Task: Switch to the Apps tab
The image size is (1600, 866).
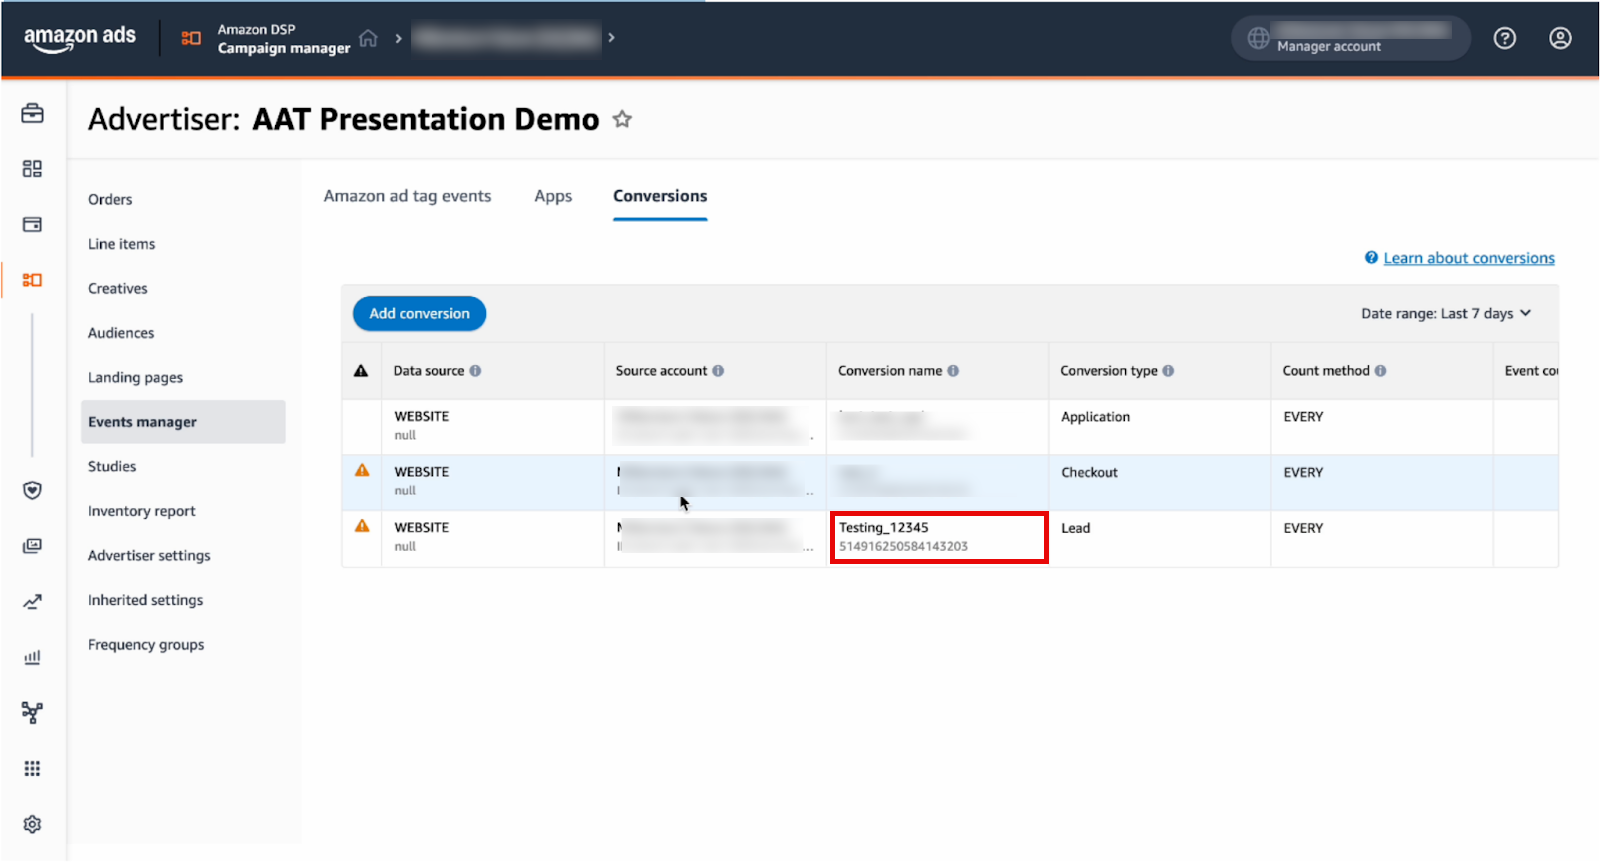Action: tap(553, 196)
